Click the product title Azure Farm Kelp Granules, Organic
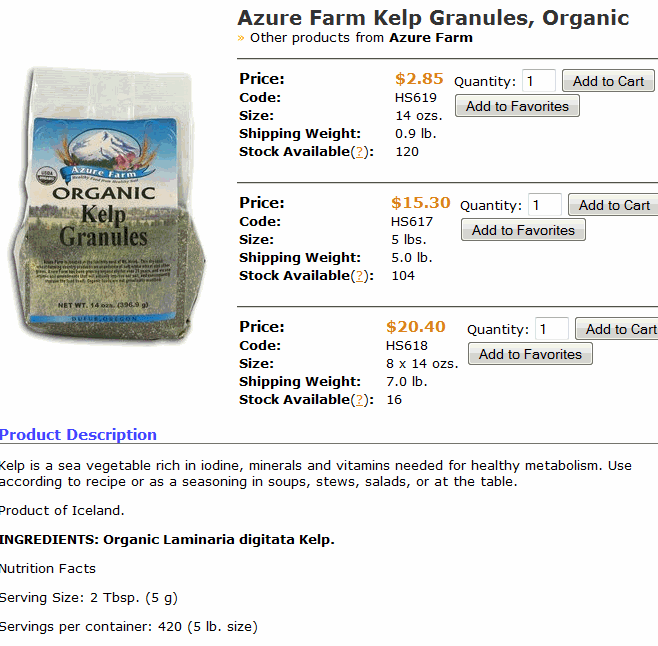 (x=433, y=18)
